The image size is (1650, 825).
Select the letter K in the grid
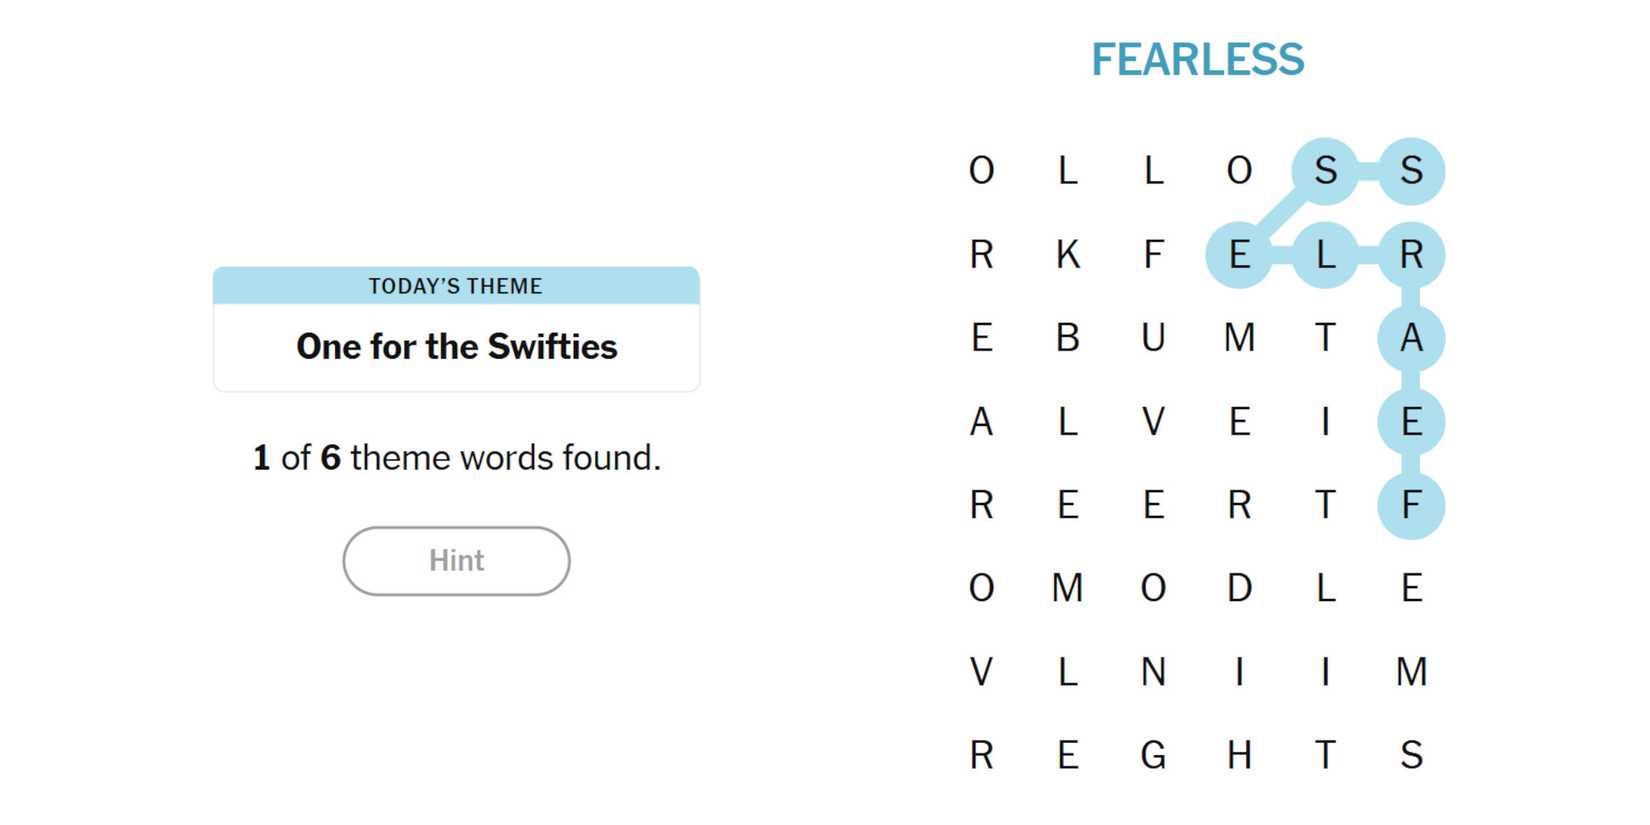coord(1067,255)
